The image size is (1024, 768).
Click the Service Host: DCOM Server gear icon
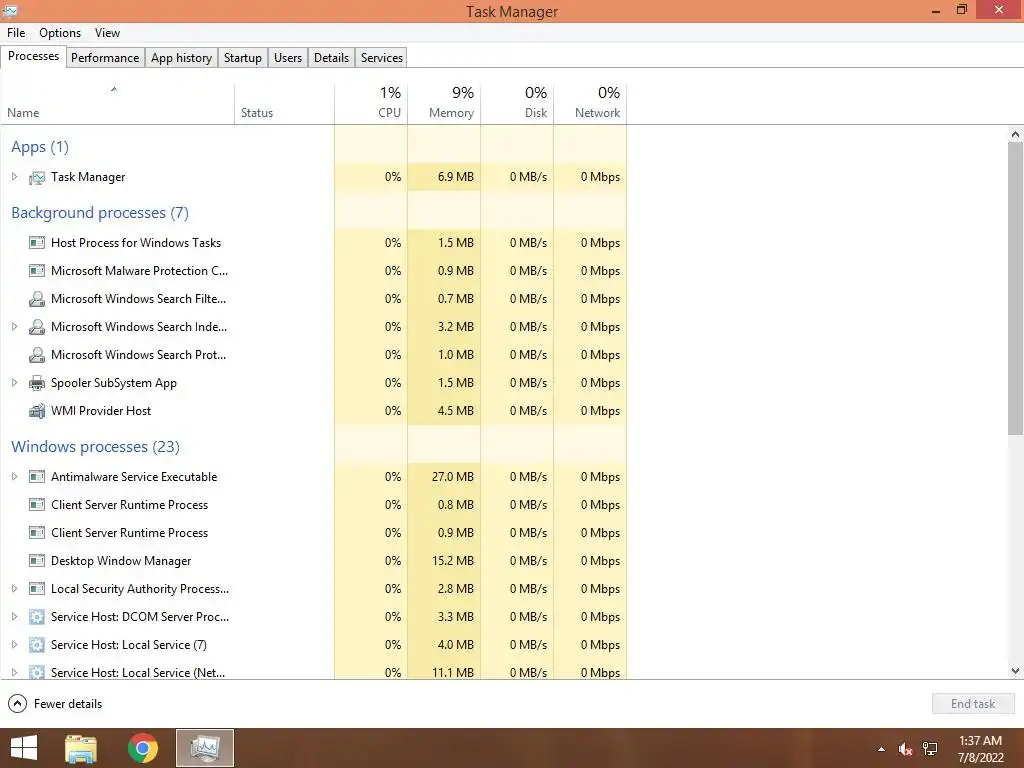tap(37, 617)
